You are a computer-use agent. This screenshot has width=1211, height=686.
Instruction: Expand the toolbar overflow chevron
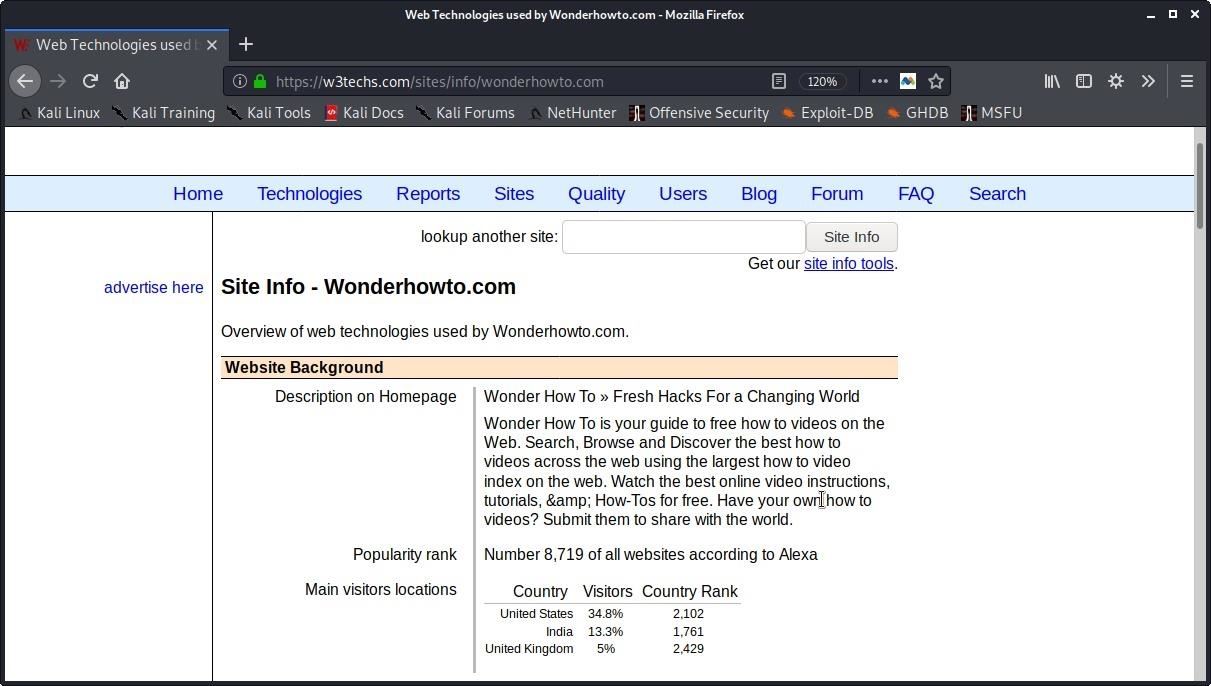click(x=1148, y=81)
